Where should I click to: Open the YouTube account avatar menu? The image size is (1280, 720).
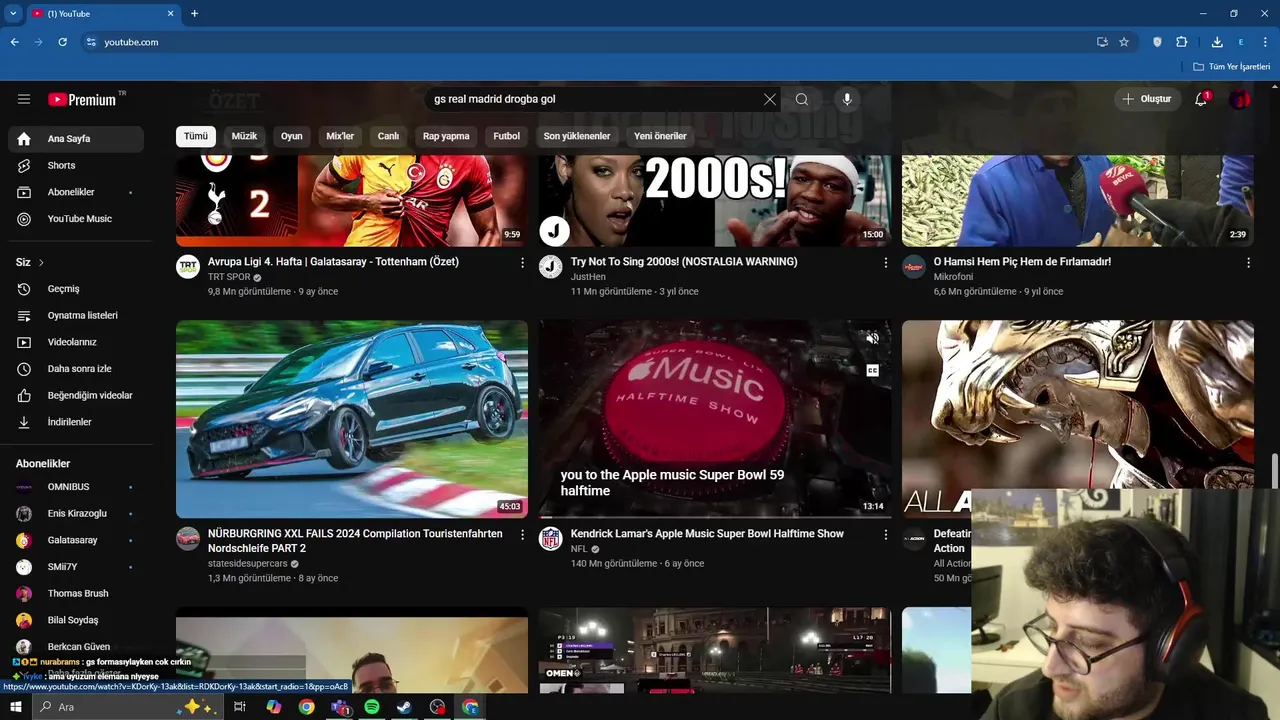click(x=1240, y=99)
